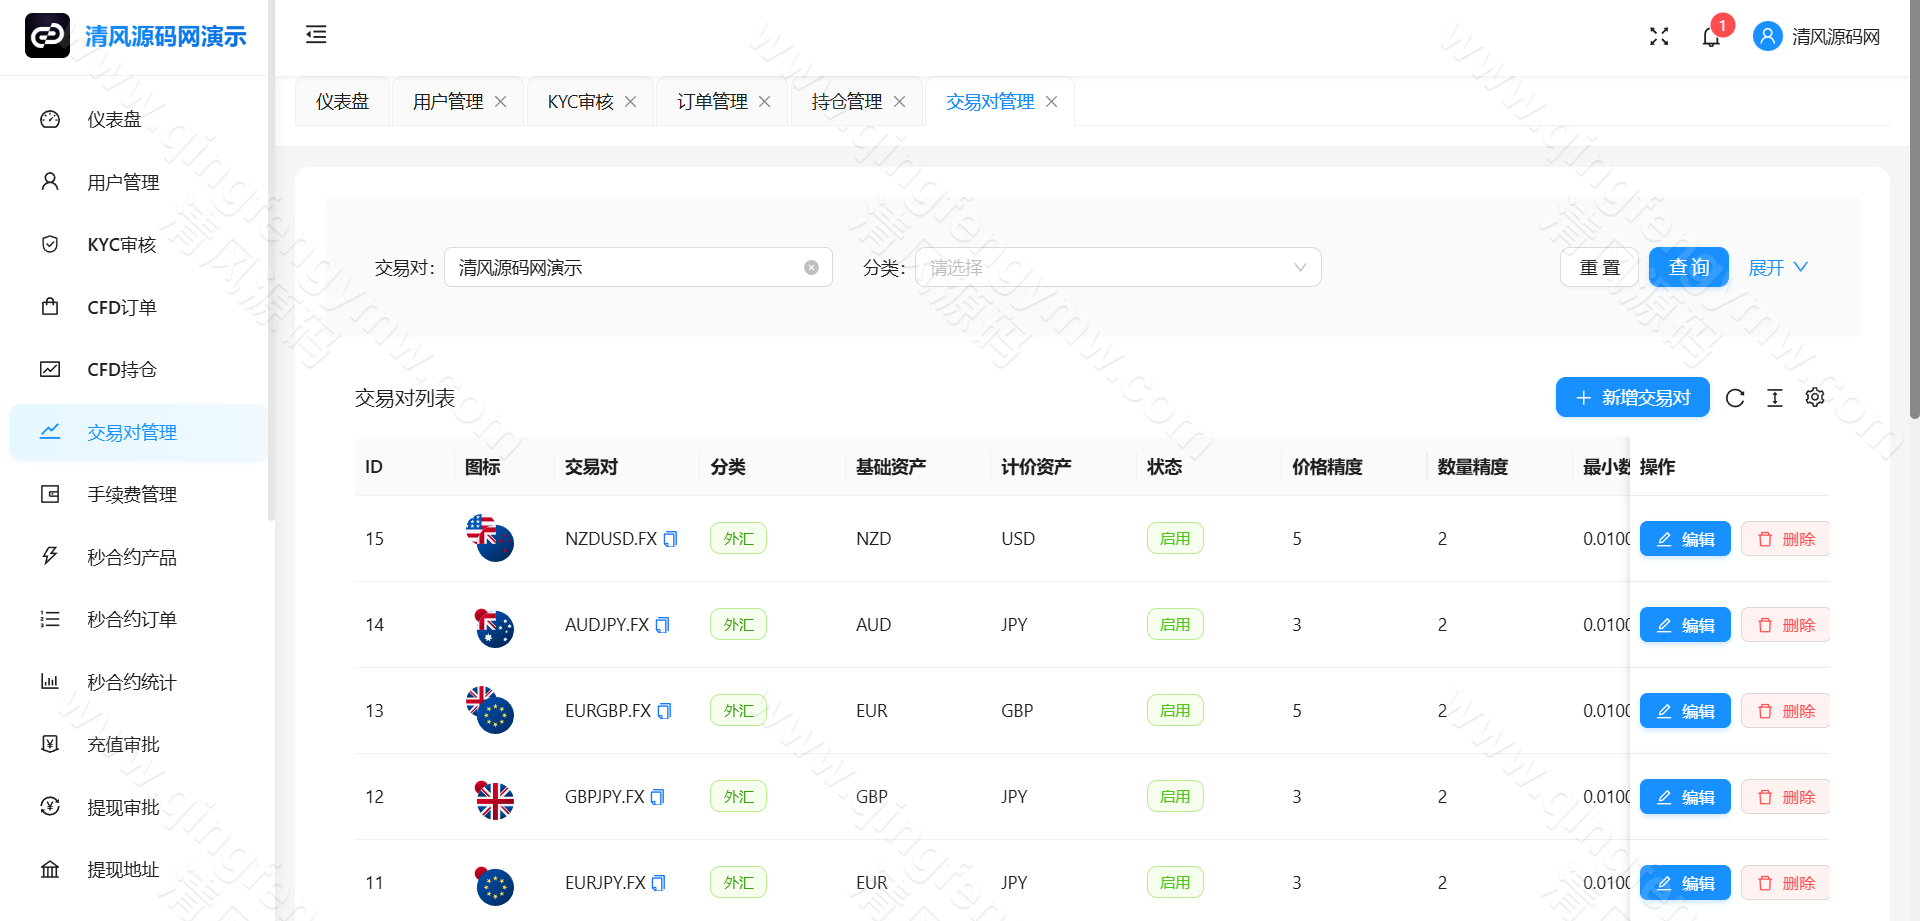Toggle 启用 status for EURJPY.FX
1920x921 pixels.
tap(1175, 882)
